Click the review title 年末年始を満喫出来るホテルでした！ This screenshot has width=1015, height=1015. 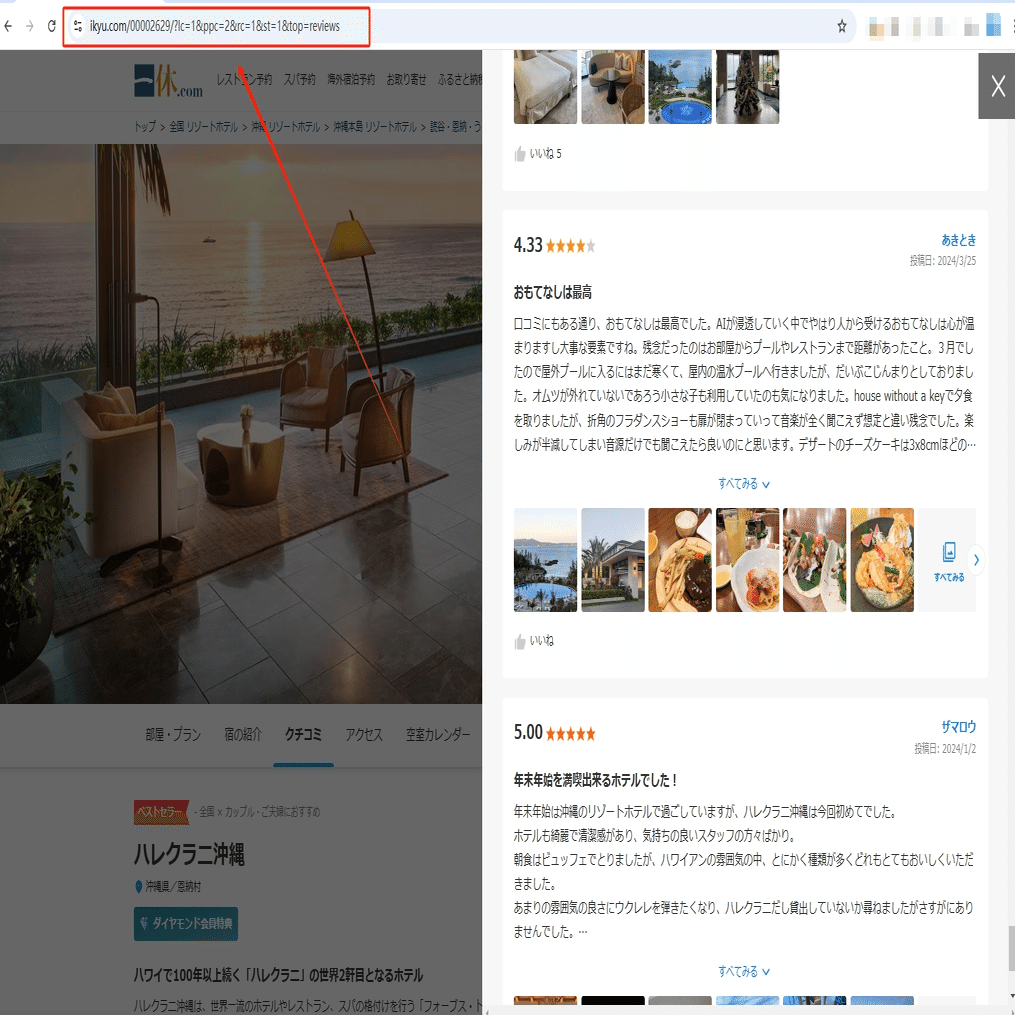click(x=594, y=780)
